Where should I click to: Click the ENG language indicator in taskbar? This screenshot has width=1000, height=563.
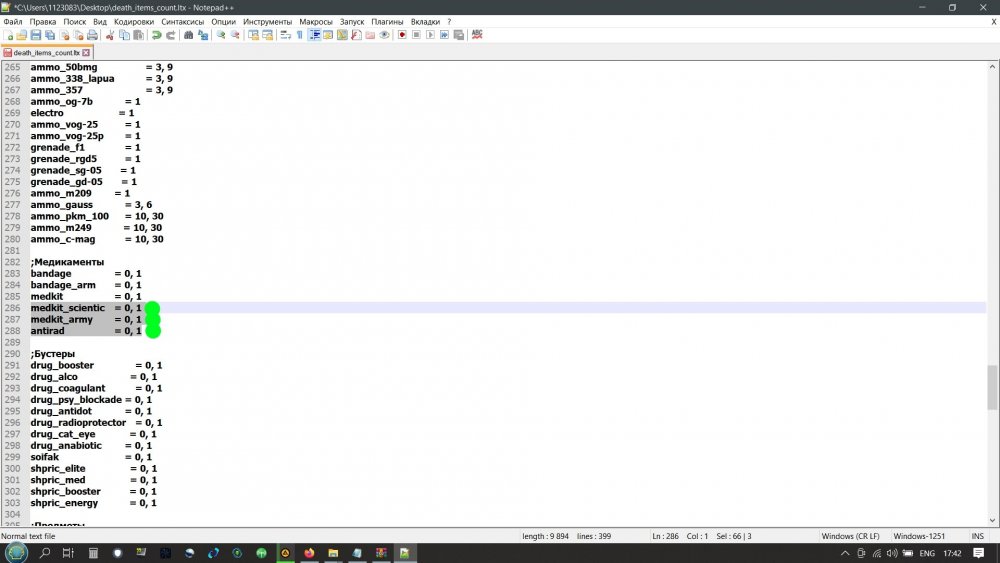point(927,553)
